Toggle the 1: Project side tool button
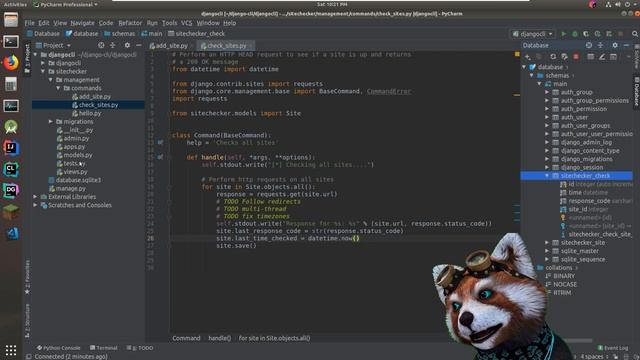640x360 pixels. (x=27, y=59)
